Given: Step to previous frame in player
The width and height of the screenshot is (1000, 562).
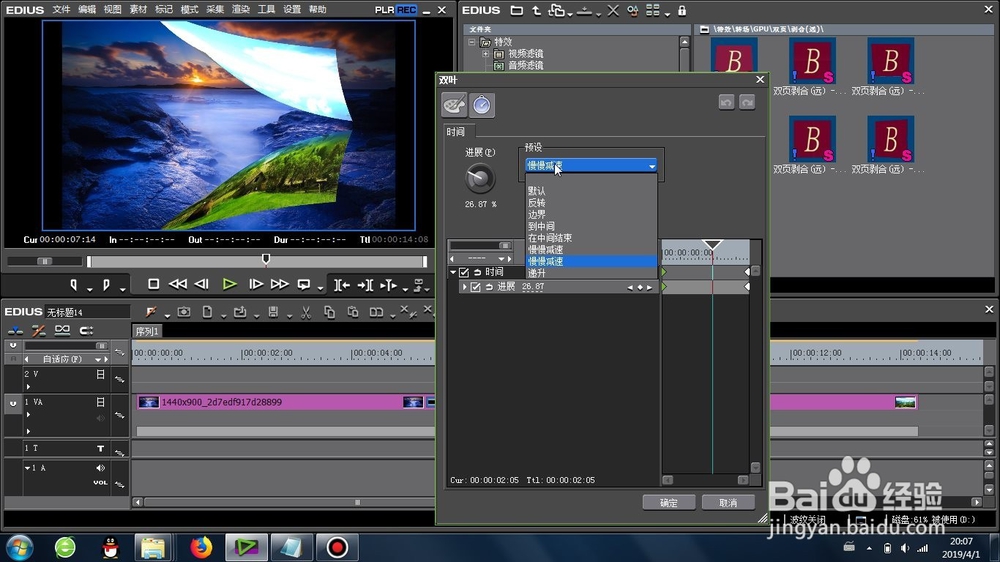Looking at the screenshot, I should [x=202, y=285].
